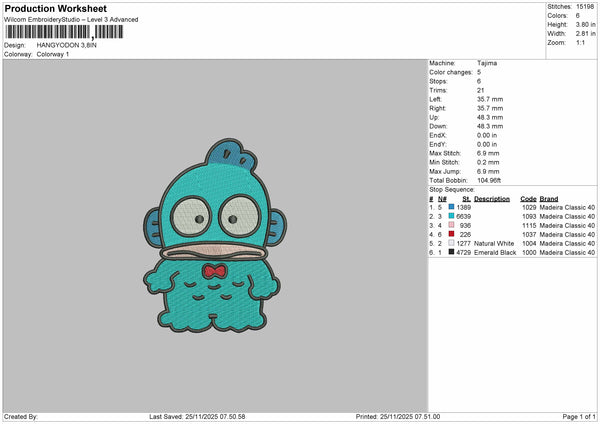Image resolution: width=600 pixels, height=424 pixels.
Task: Click the 'Natural White' description
Action: click(x=494, y=243)
